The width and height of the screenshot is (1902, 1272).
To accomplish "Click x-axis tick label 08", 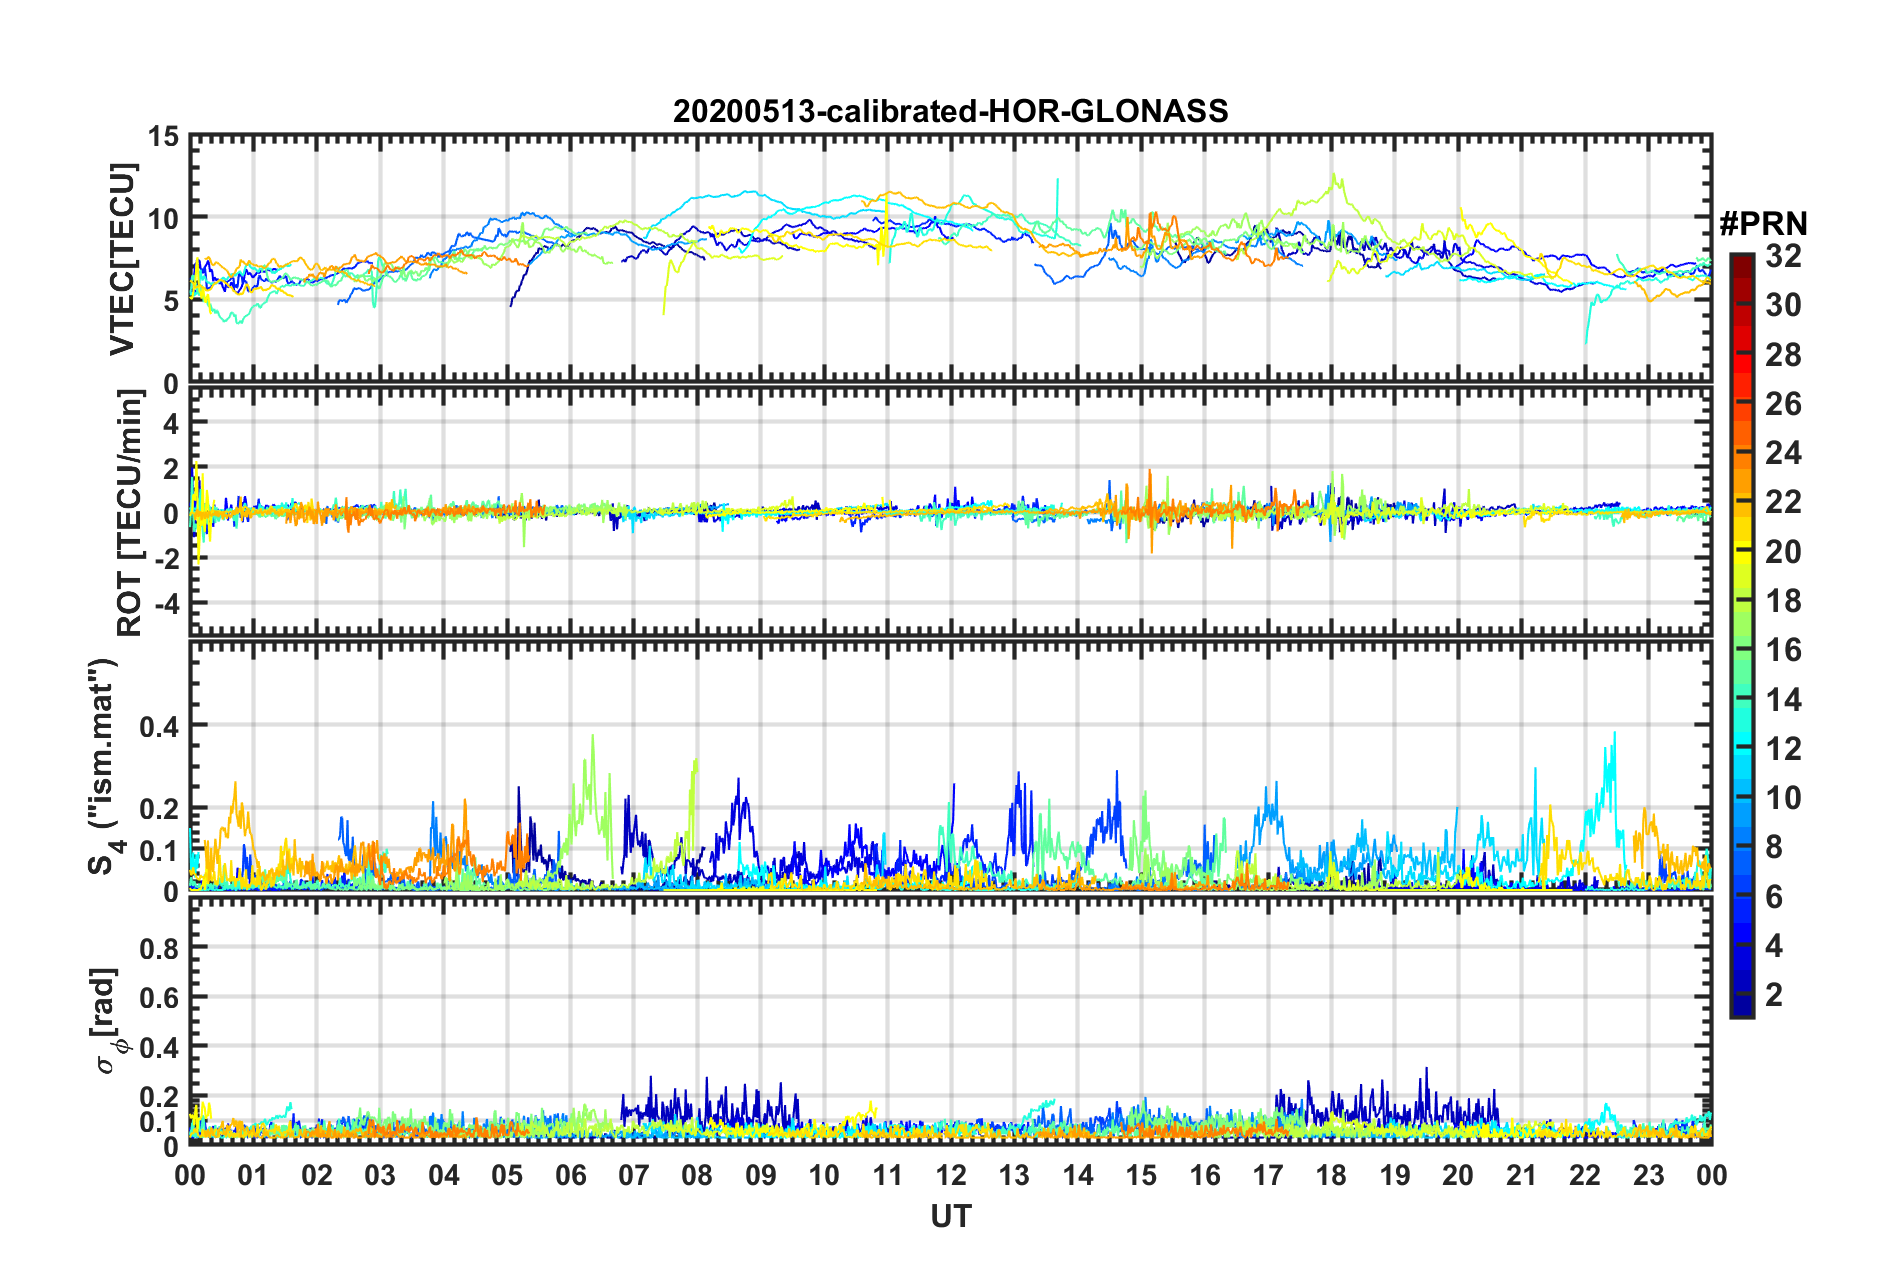I will [x=697, y=1175].
